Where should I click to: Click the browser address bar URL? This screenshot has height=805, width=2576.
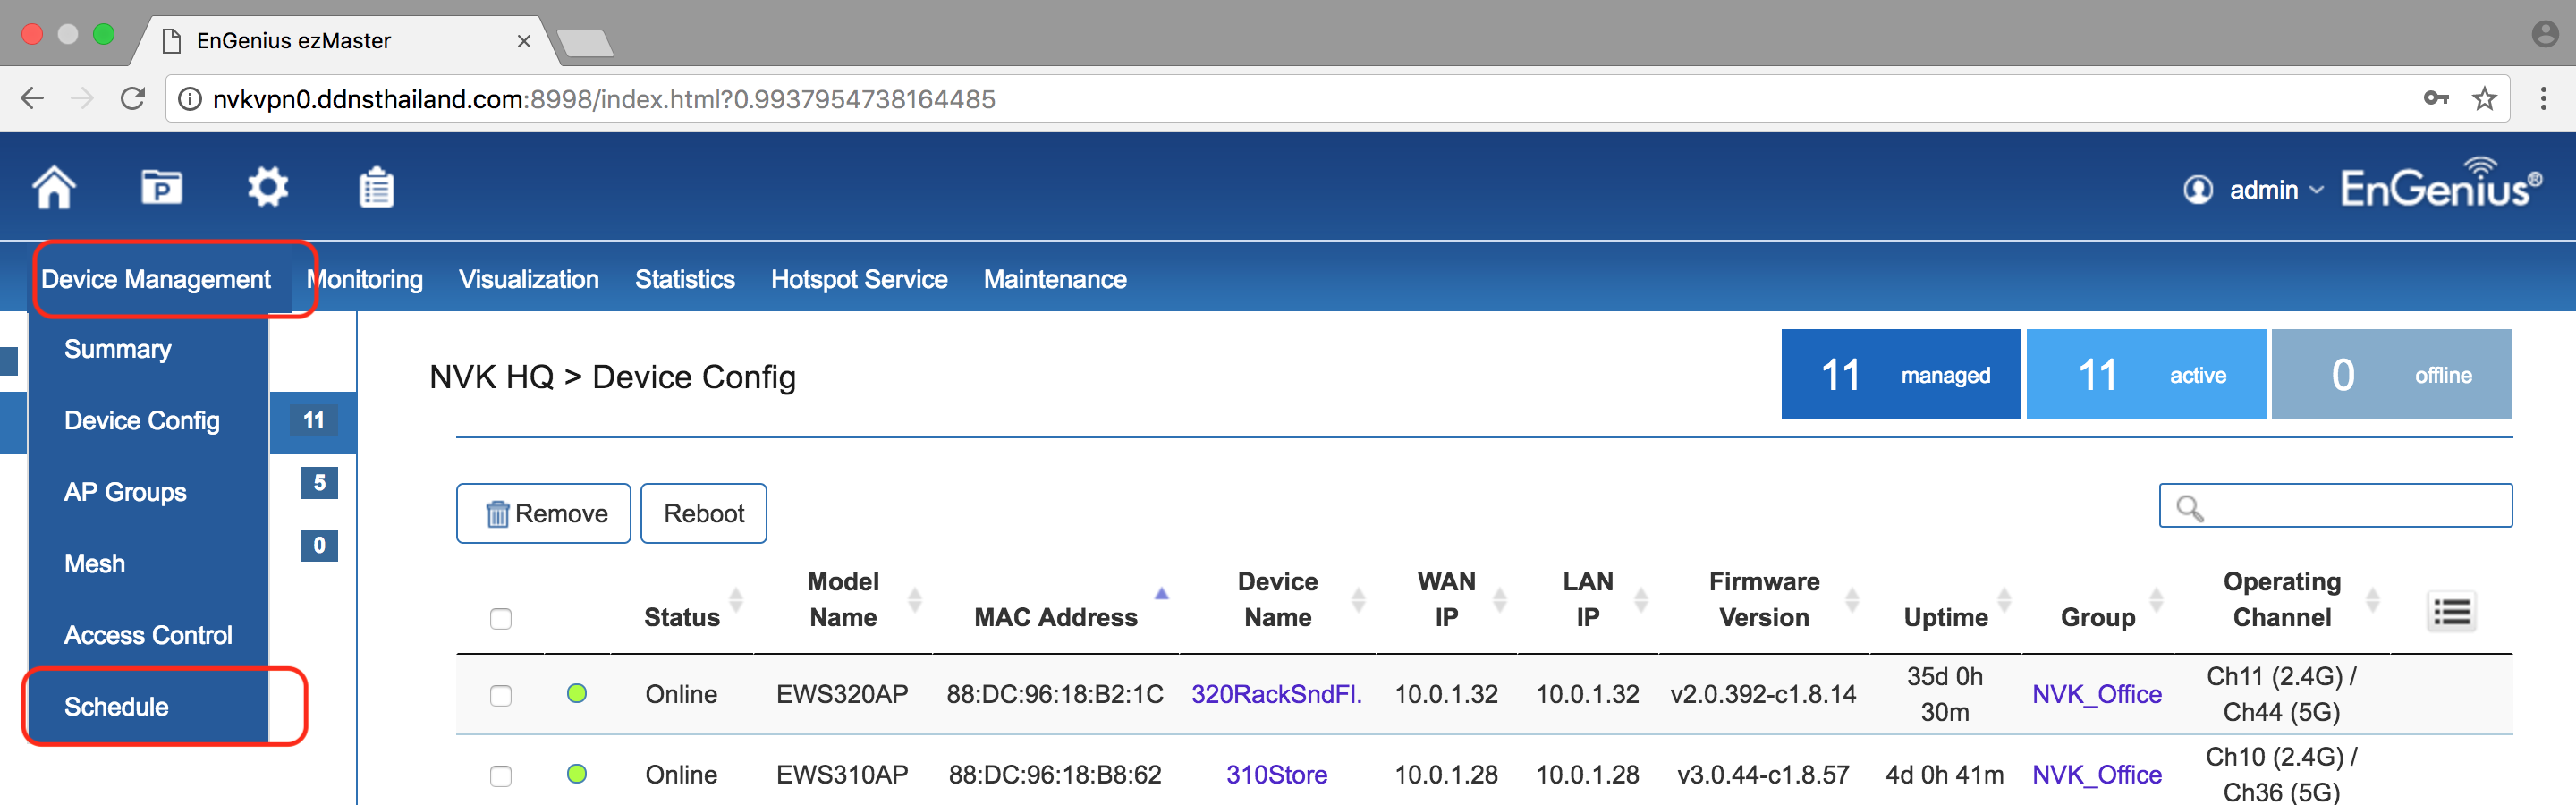pyautogui.click(x=604, y=99)
